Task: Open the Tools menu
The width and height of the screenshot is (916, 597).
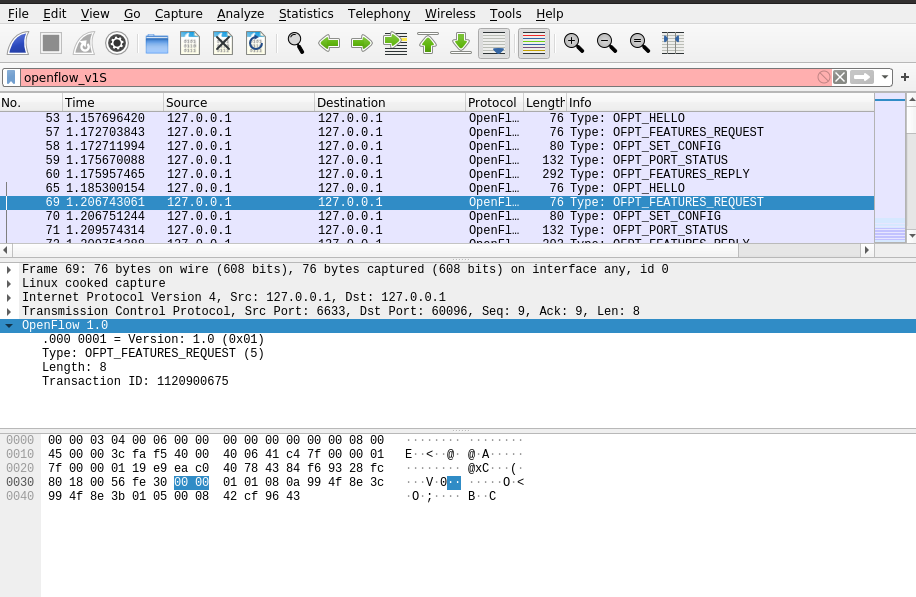Action: point(505,13)
